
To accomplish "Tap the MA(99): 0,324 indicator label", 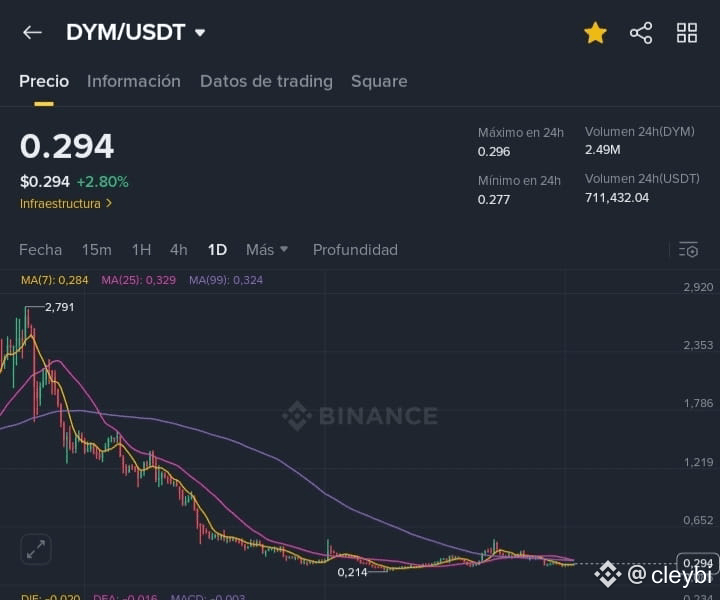I will point(226,280).
